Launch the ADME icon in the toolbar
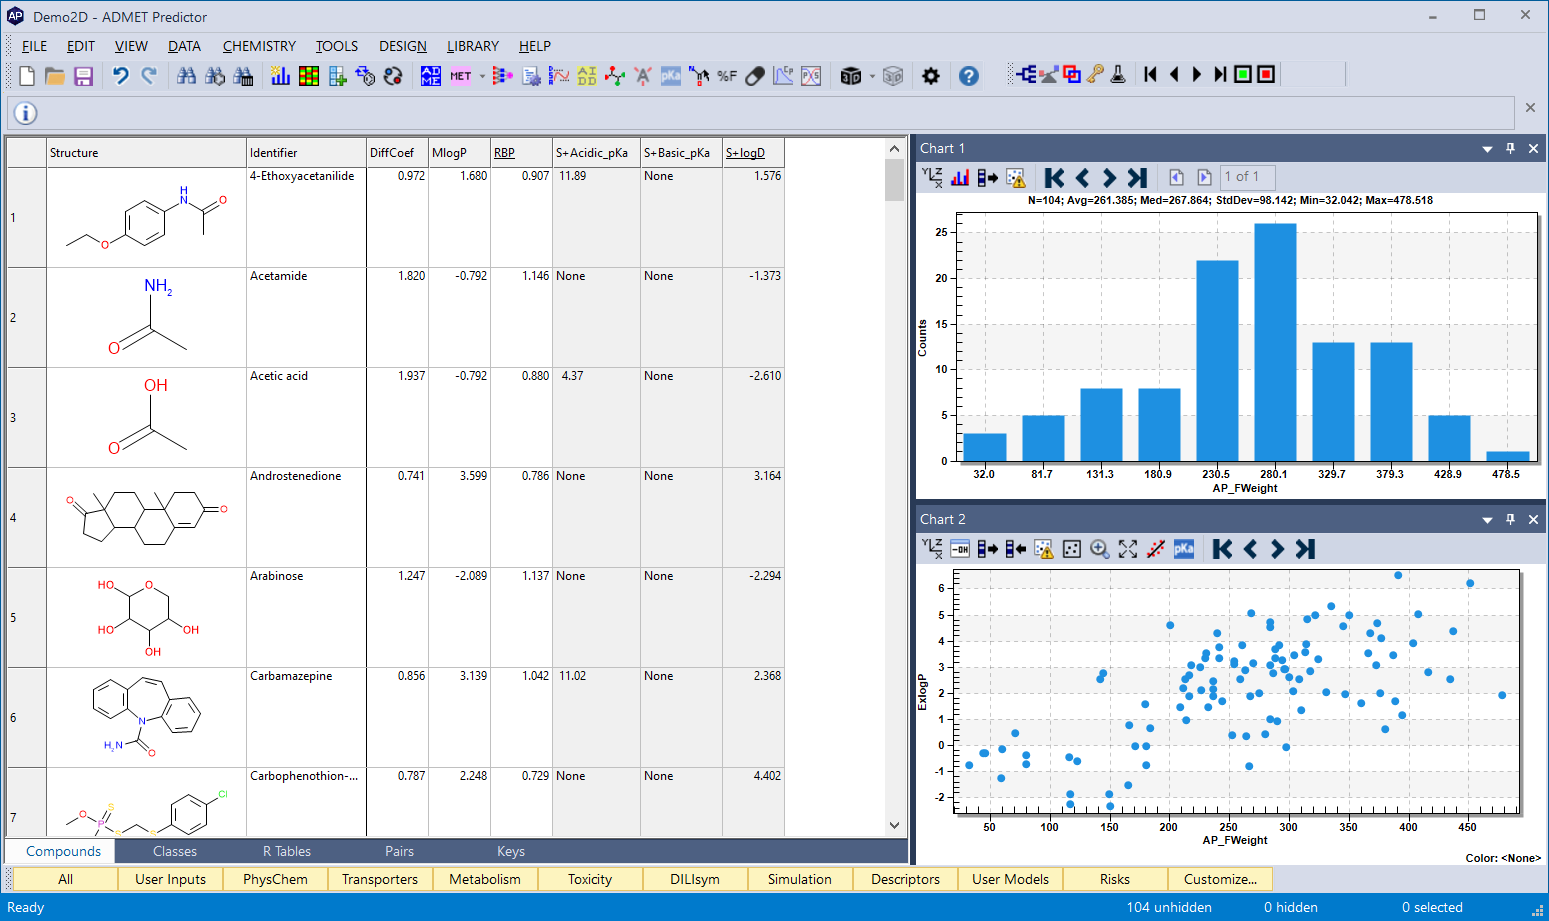 click(431, 76)
